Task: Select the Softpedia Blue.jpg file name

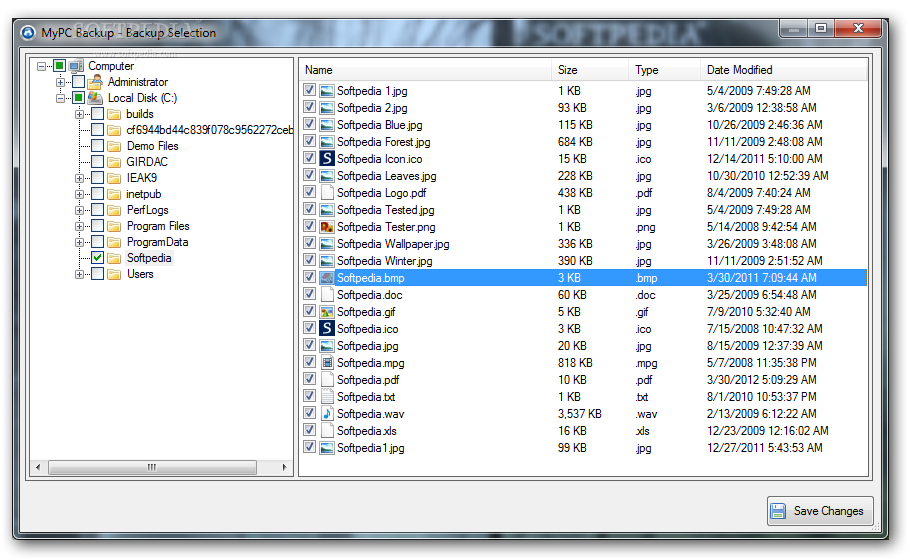Action: point(380,125)
